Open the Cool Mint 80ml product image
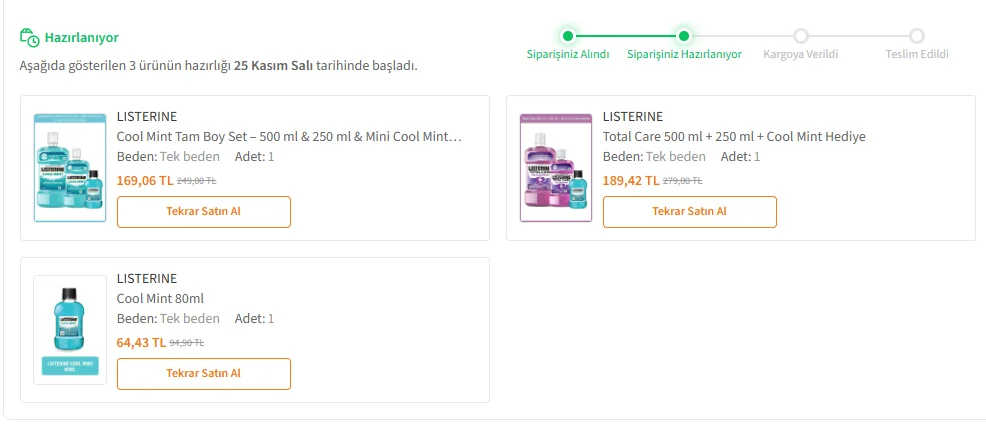The height and width of the screenshot is (426, 986). 69,329
